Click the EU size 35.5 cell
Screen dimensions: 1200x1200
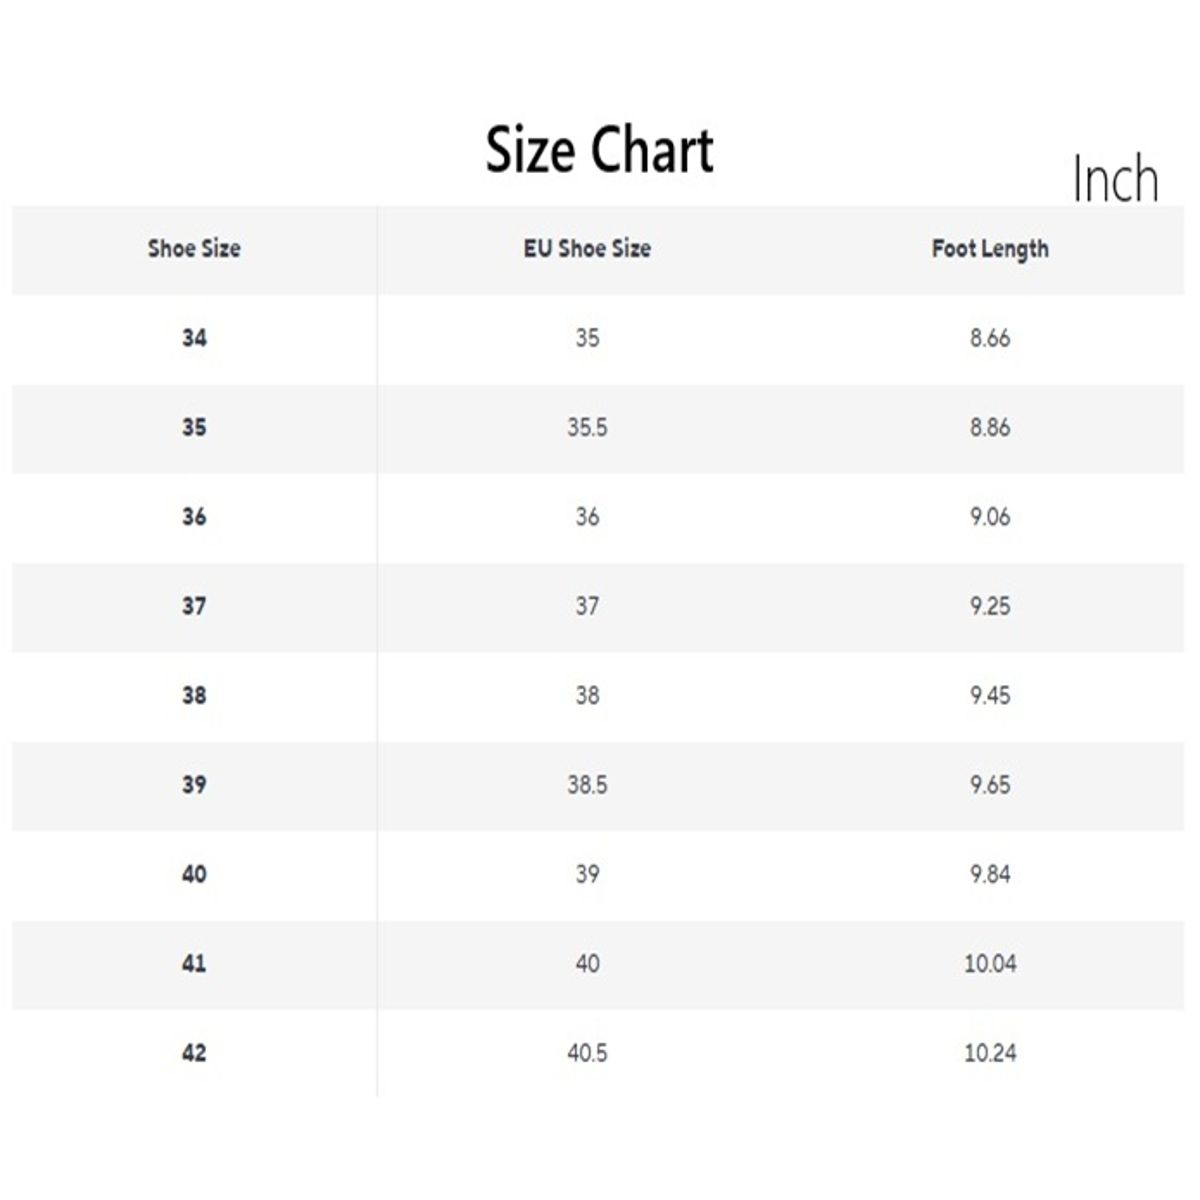click(587, 428)
